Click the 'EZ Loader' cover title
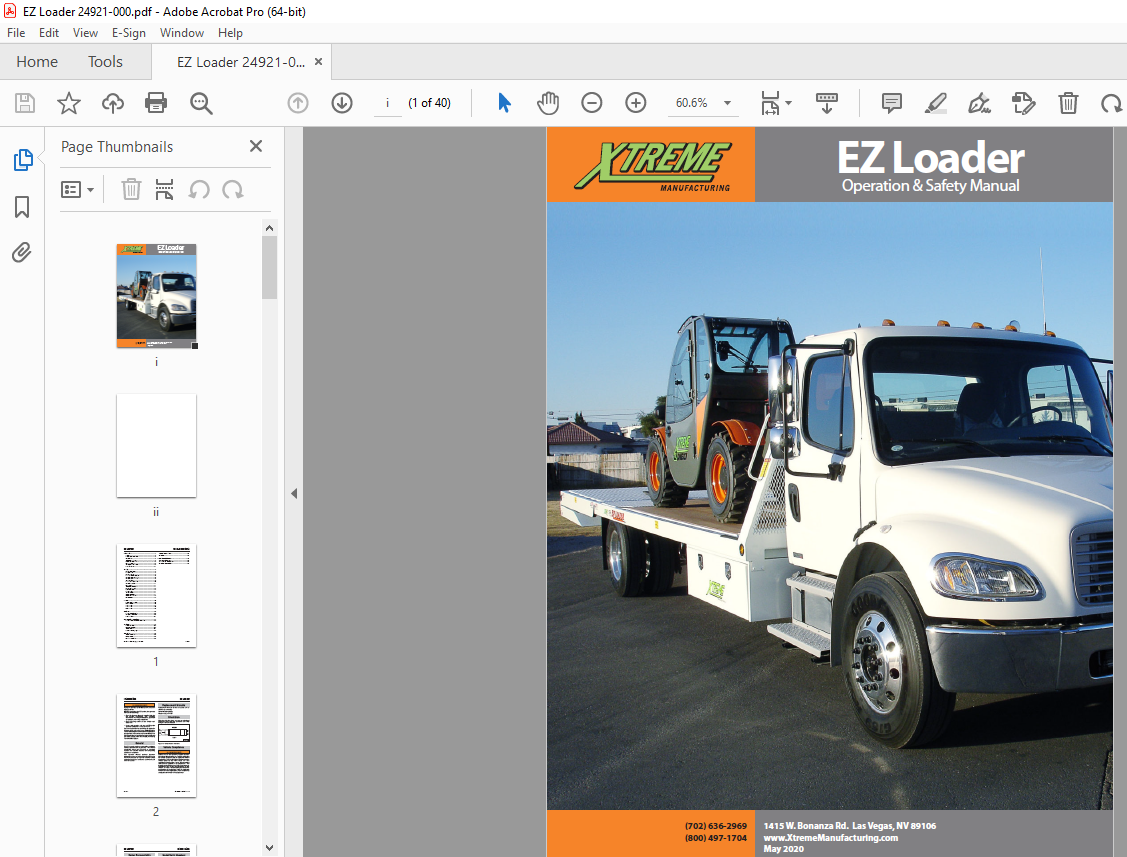 tap(931, 157)
